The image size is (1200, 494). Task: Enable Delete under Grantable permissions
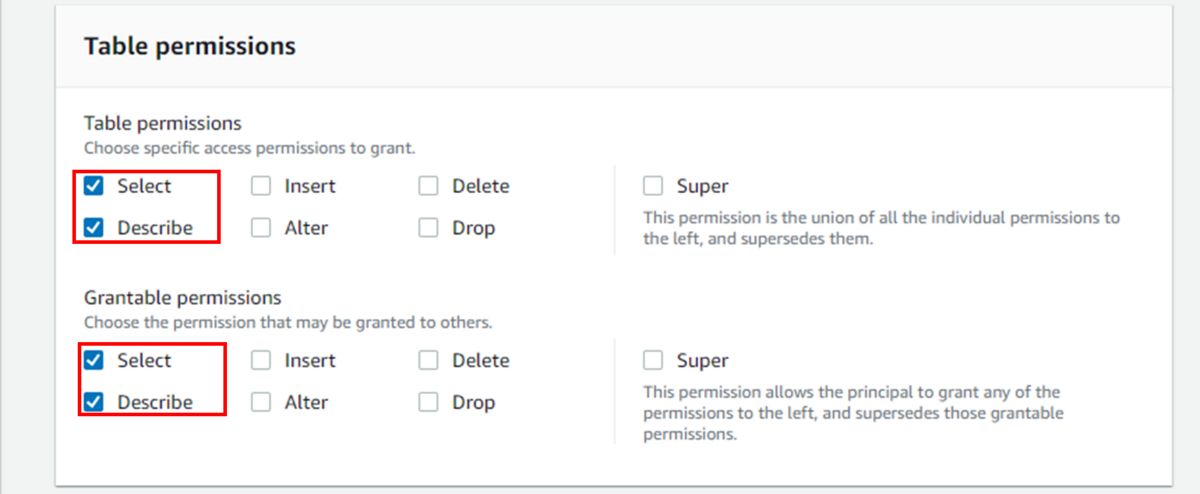(429, 360)
